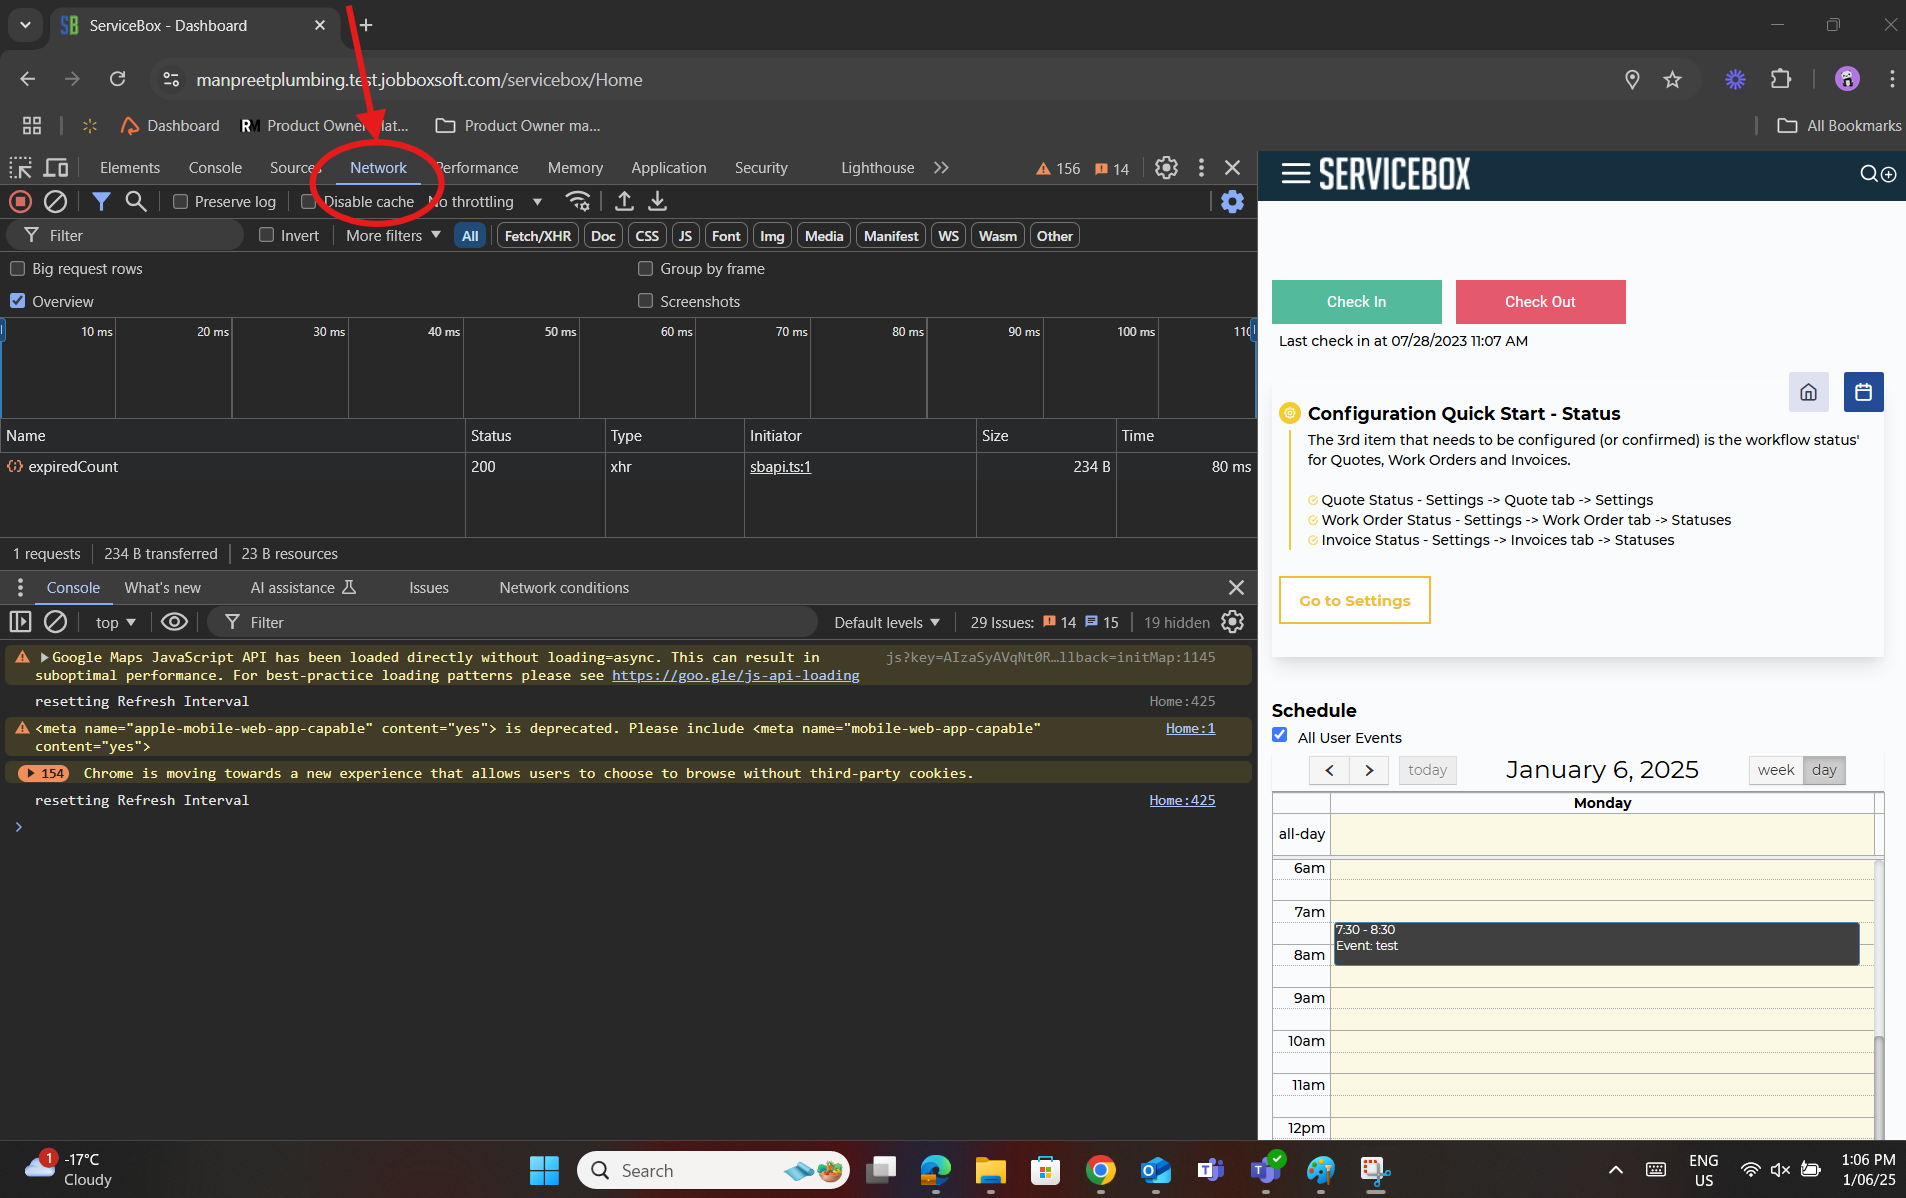Show console sidebar icon
Viewport: 1906px width, 1198px height.
(x=20, y=622)
